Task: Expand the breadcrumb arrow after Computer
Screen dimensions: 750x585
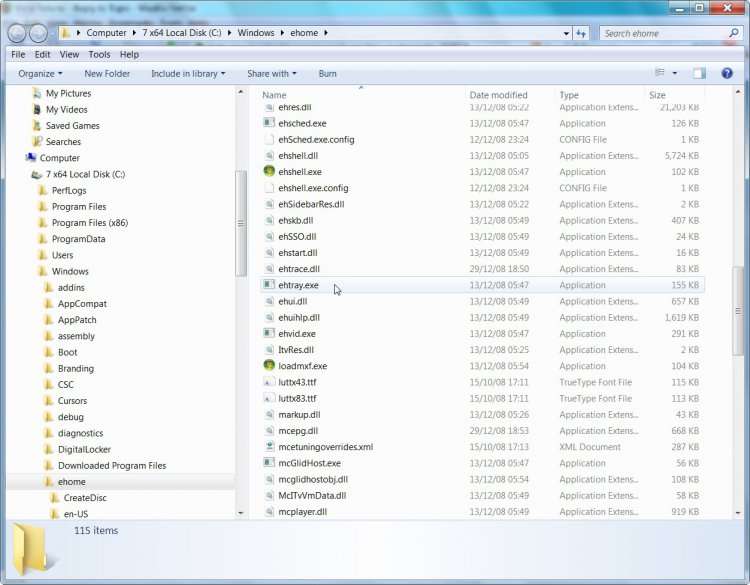Action: (134, 33)
